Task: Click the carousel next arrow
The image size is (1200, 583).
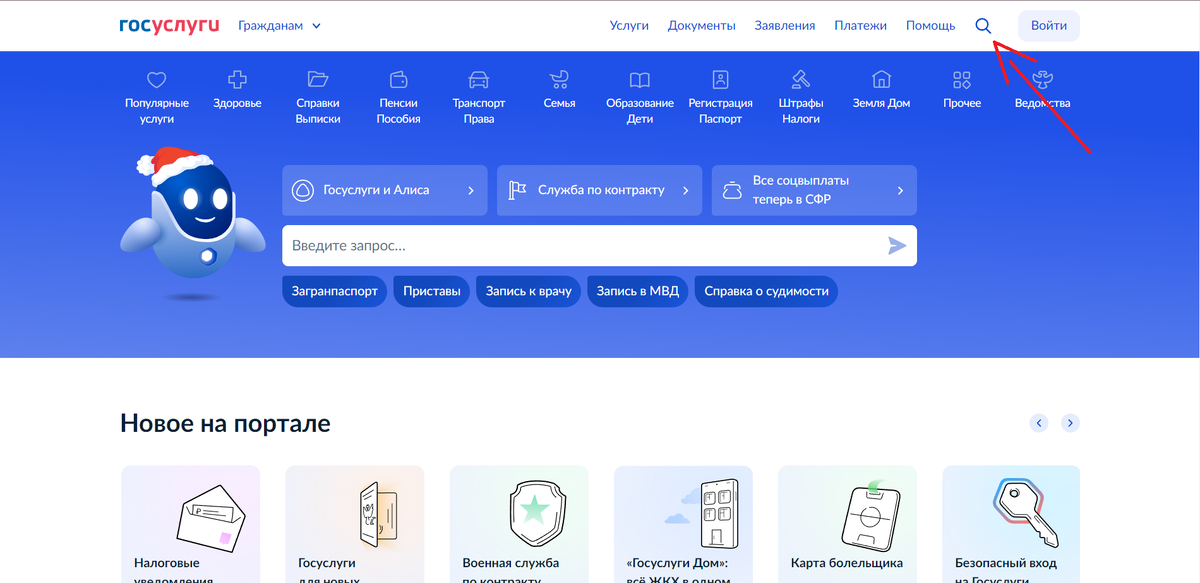Action: pyautogui.click(x=1070, y=422)
